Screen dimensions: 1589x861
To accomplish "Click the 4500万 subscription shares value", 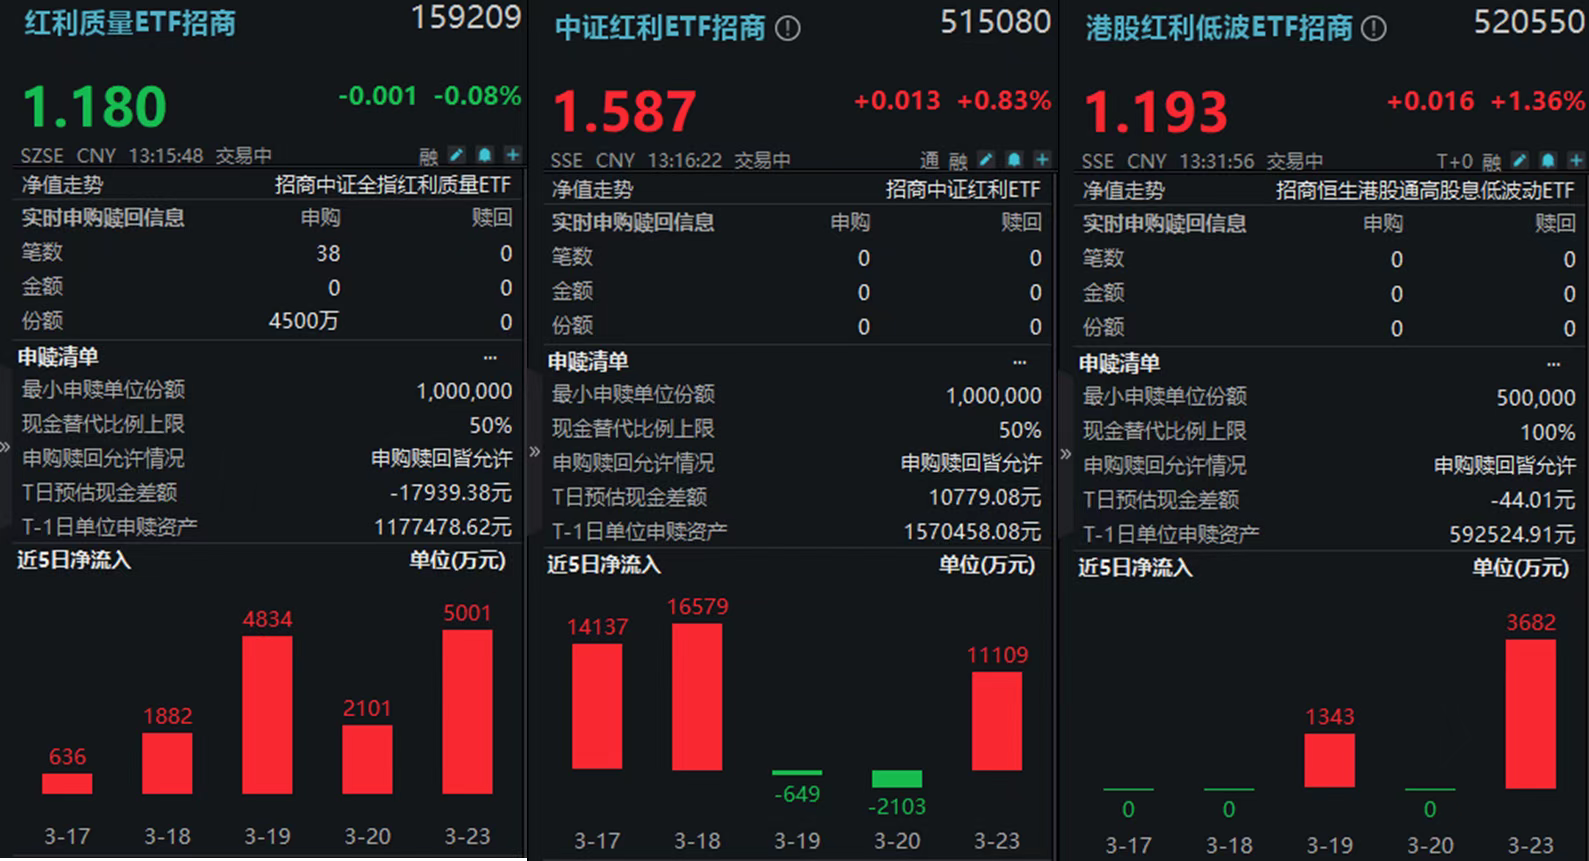I will 304,321.
